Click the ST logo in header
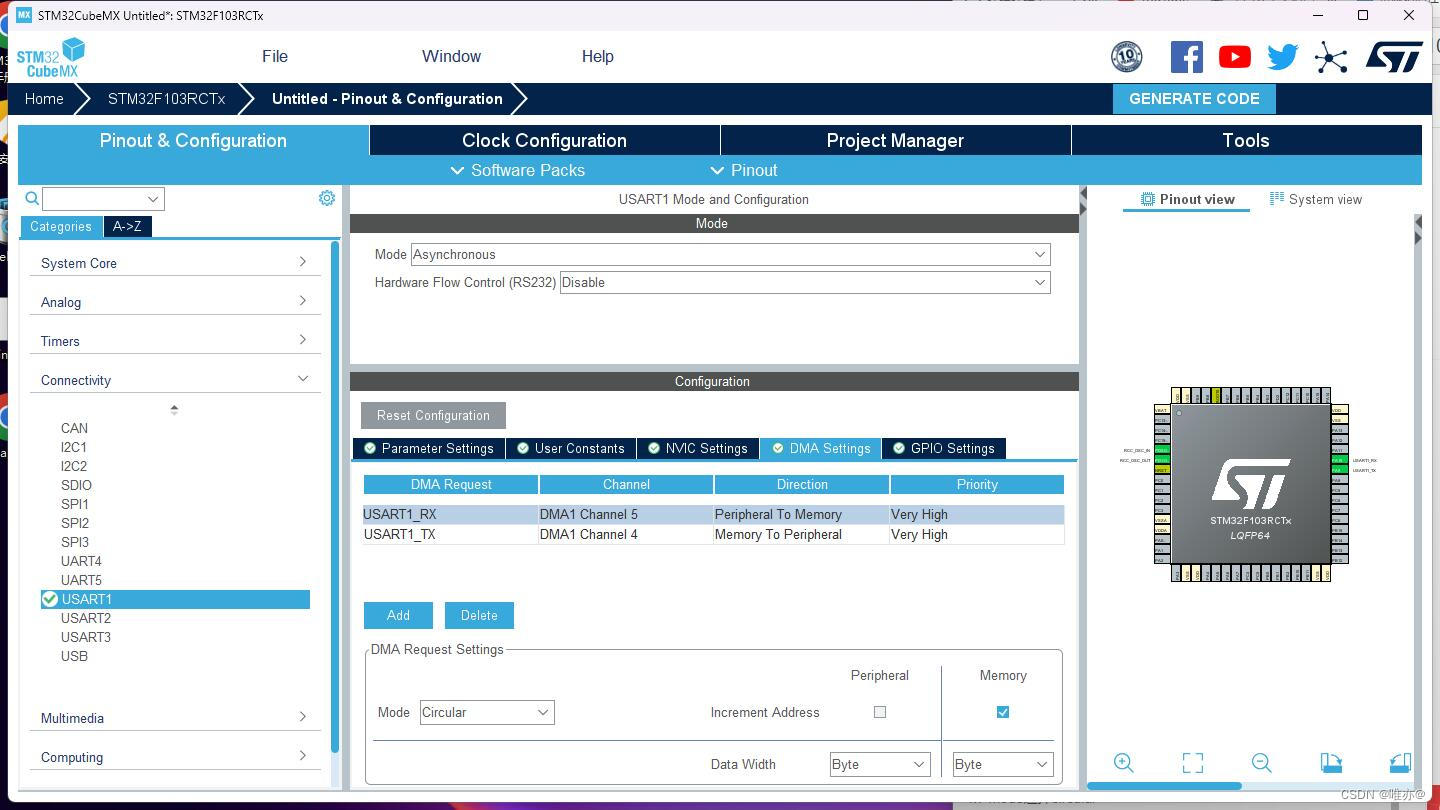Image resolution: width=1440 pixels, height=810 pixels. (x=1395, y=57)
